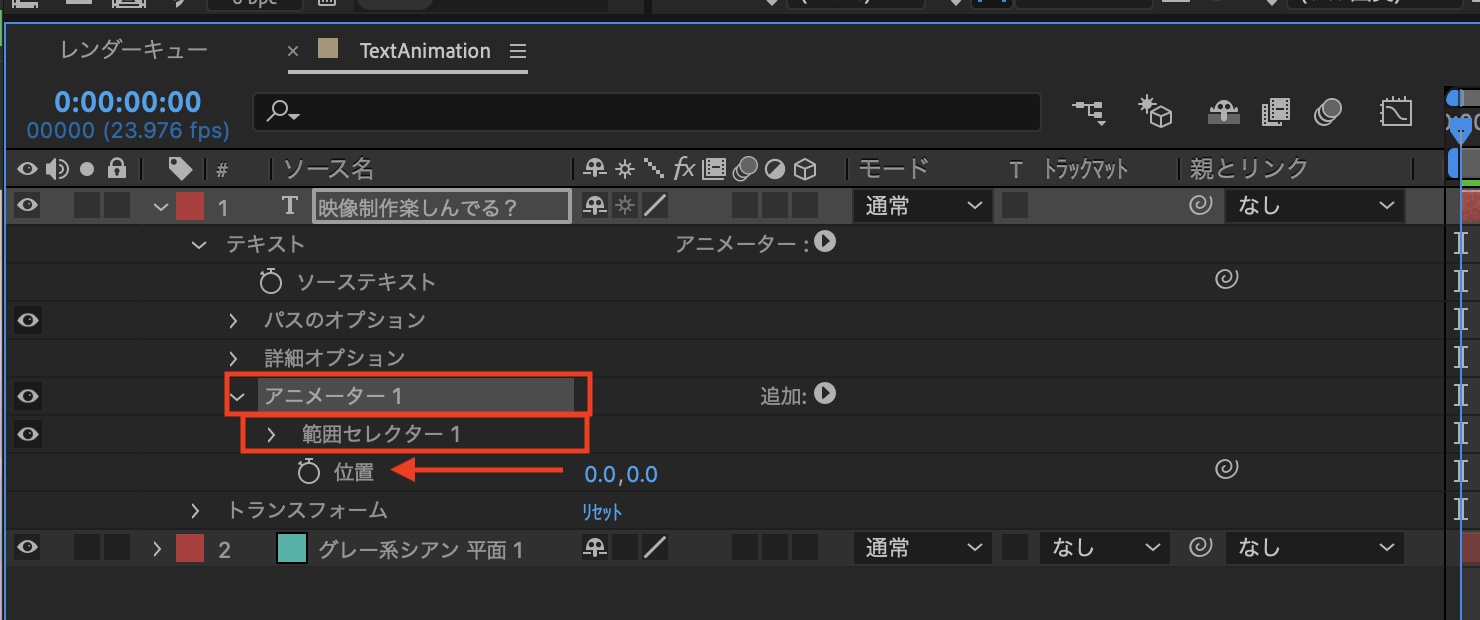Toggle preserve transparency box on layer 1
This screenshot has width=1480, height=620.
[x=1015, y=206]
